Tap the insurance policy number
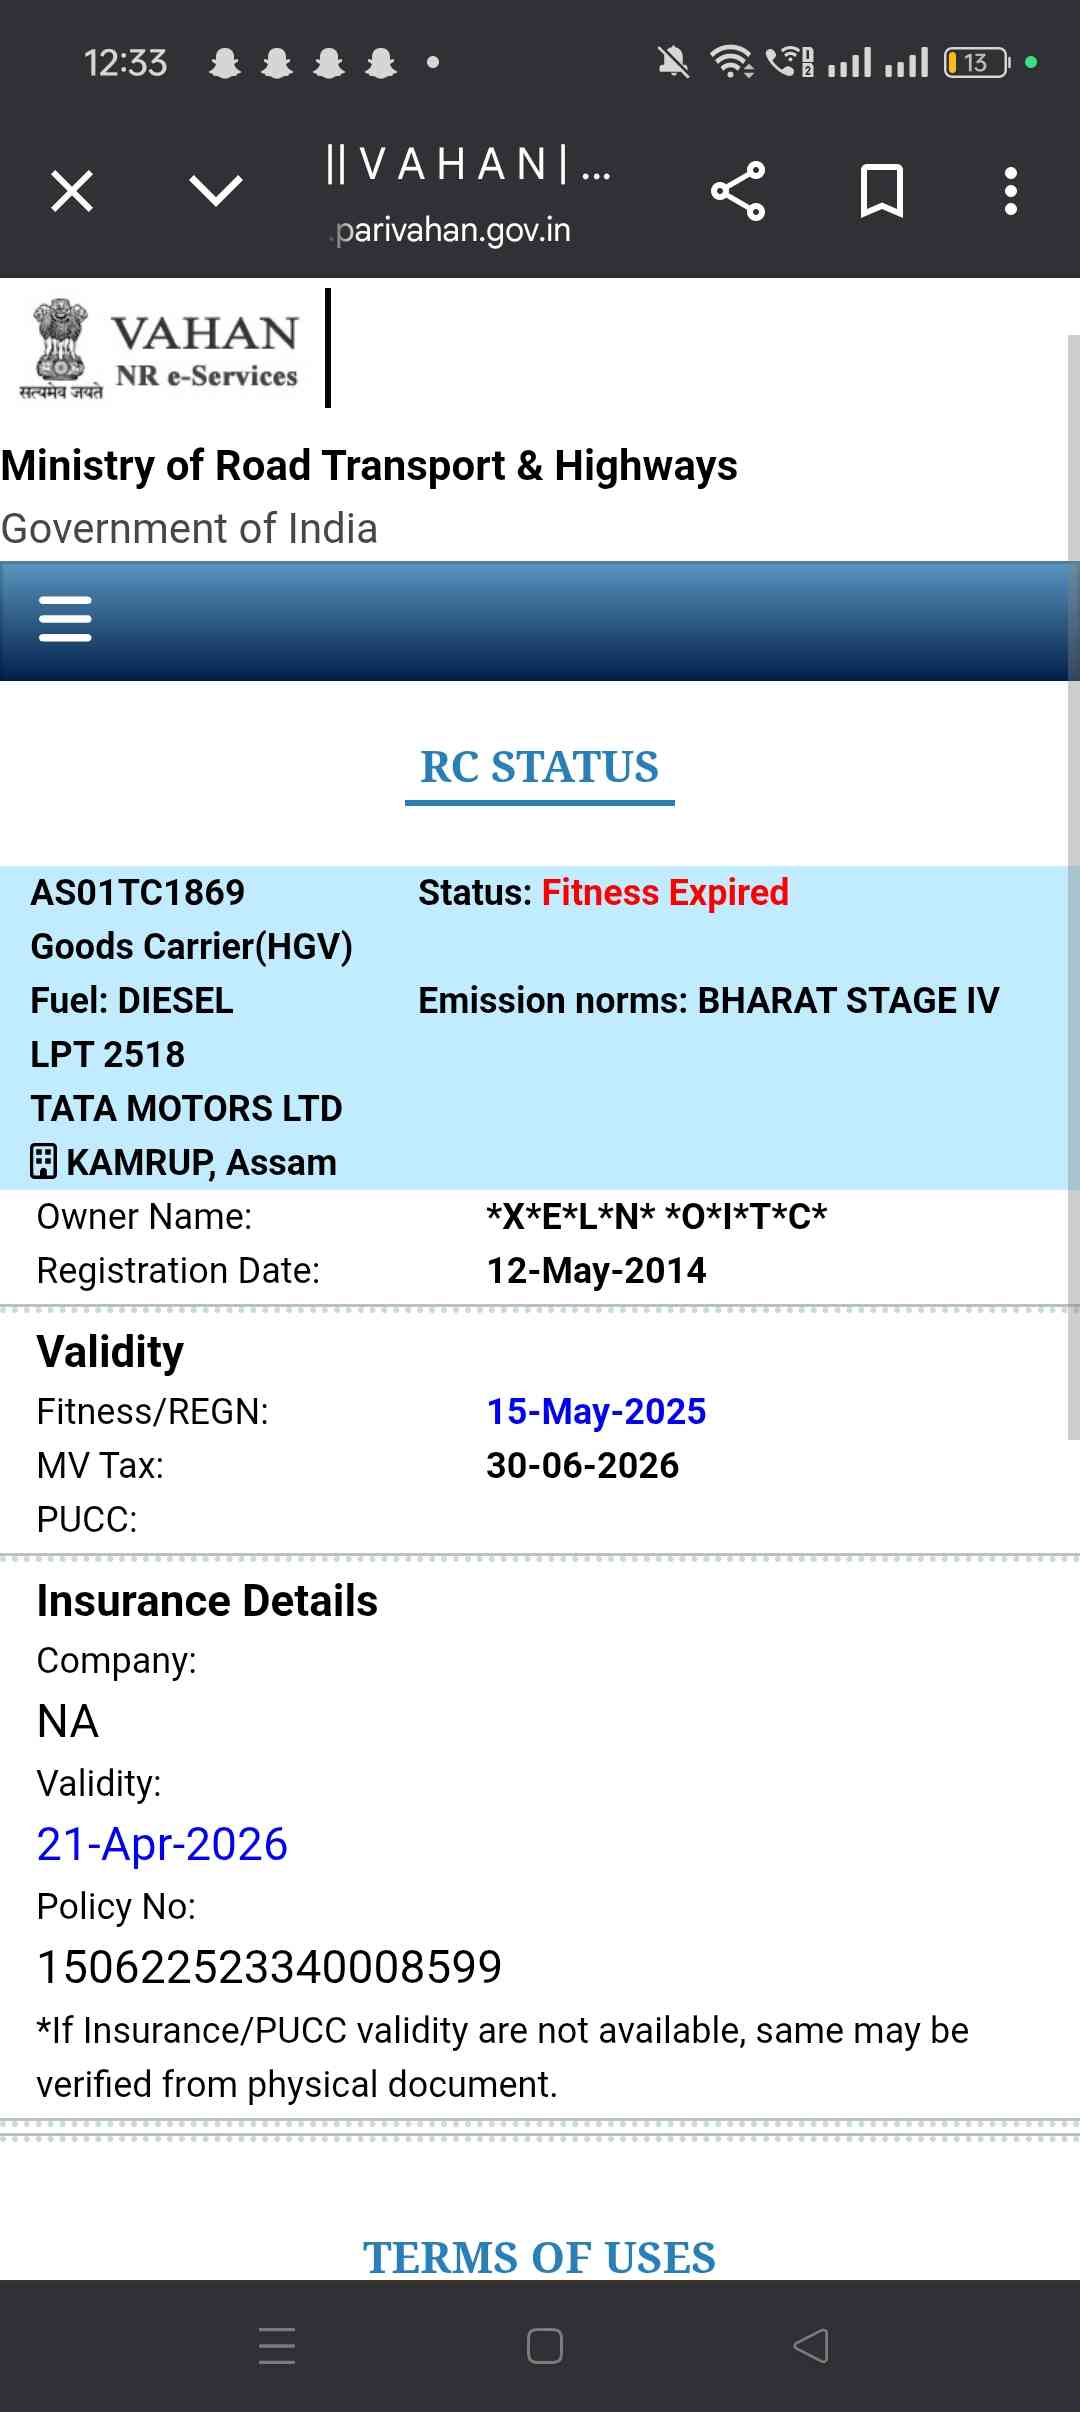The image size is (1080, 2412). 269,1967
